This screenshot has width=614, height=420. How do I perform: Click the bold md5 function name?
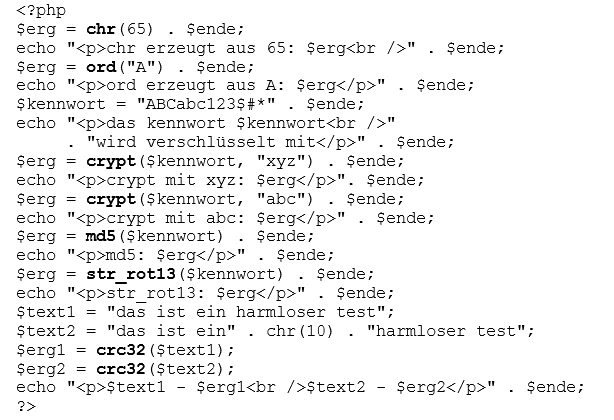coord(103,236)
